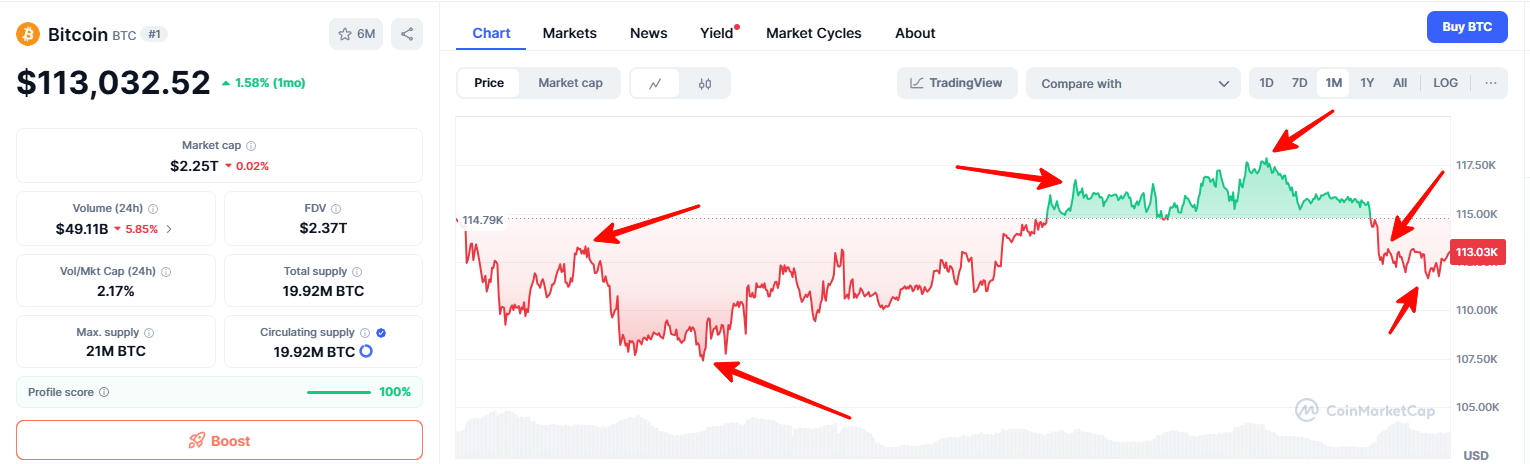Click the Circulating supply verified badge
This screenshot has width=1530, height=464.
point(381,333)
